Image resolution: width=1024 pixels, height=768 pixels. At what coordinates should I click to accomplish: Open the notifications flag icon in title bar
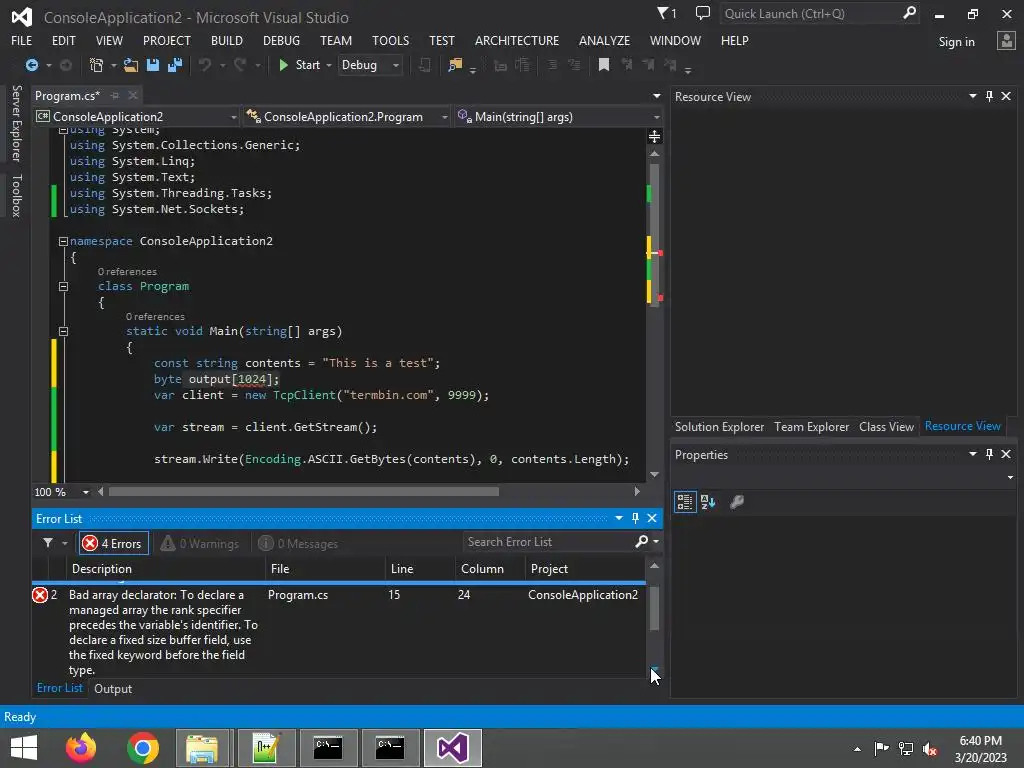(x=665, y=13)
